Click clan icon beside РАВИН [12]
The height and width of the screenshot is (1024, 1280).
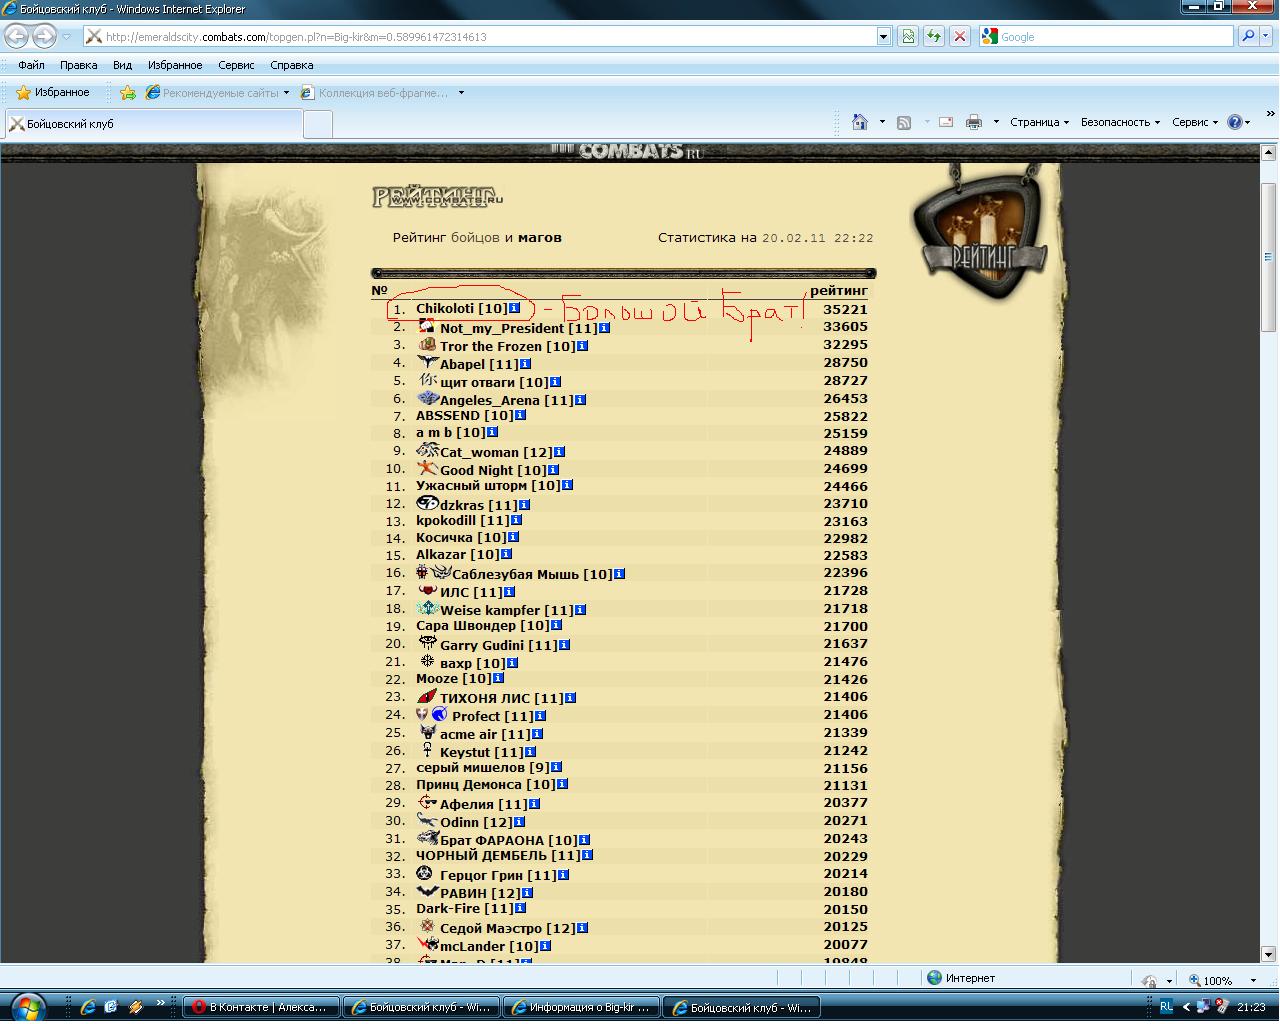click(427, 891)
